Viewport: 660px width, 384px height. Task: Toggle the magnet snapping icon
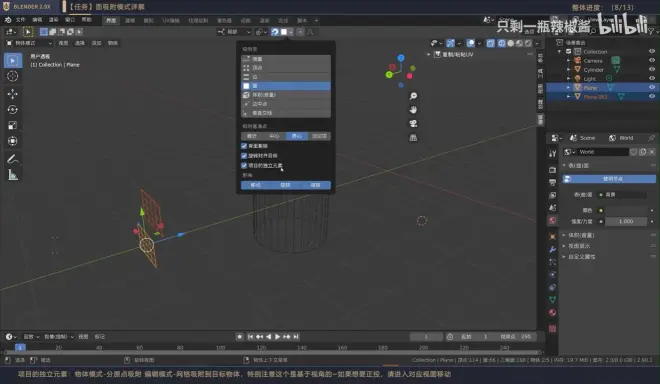tap(275, 32)
